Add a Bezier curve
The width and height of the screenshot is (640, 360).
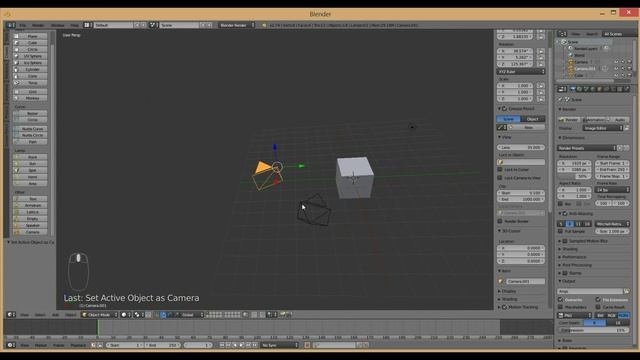tap(30, 113)
